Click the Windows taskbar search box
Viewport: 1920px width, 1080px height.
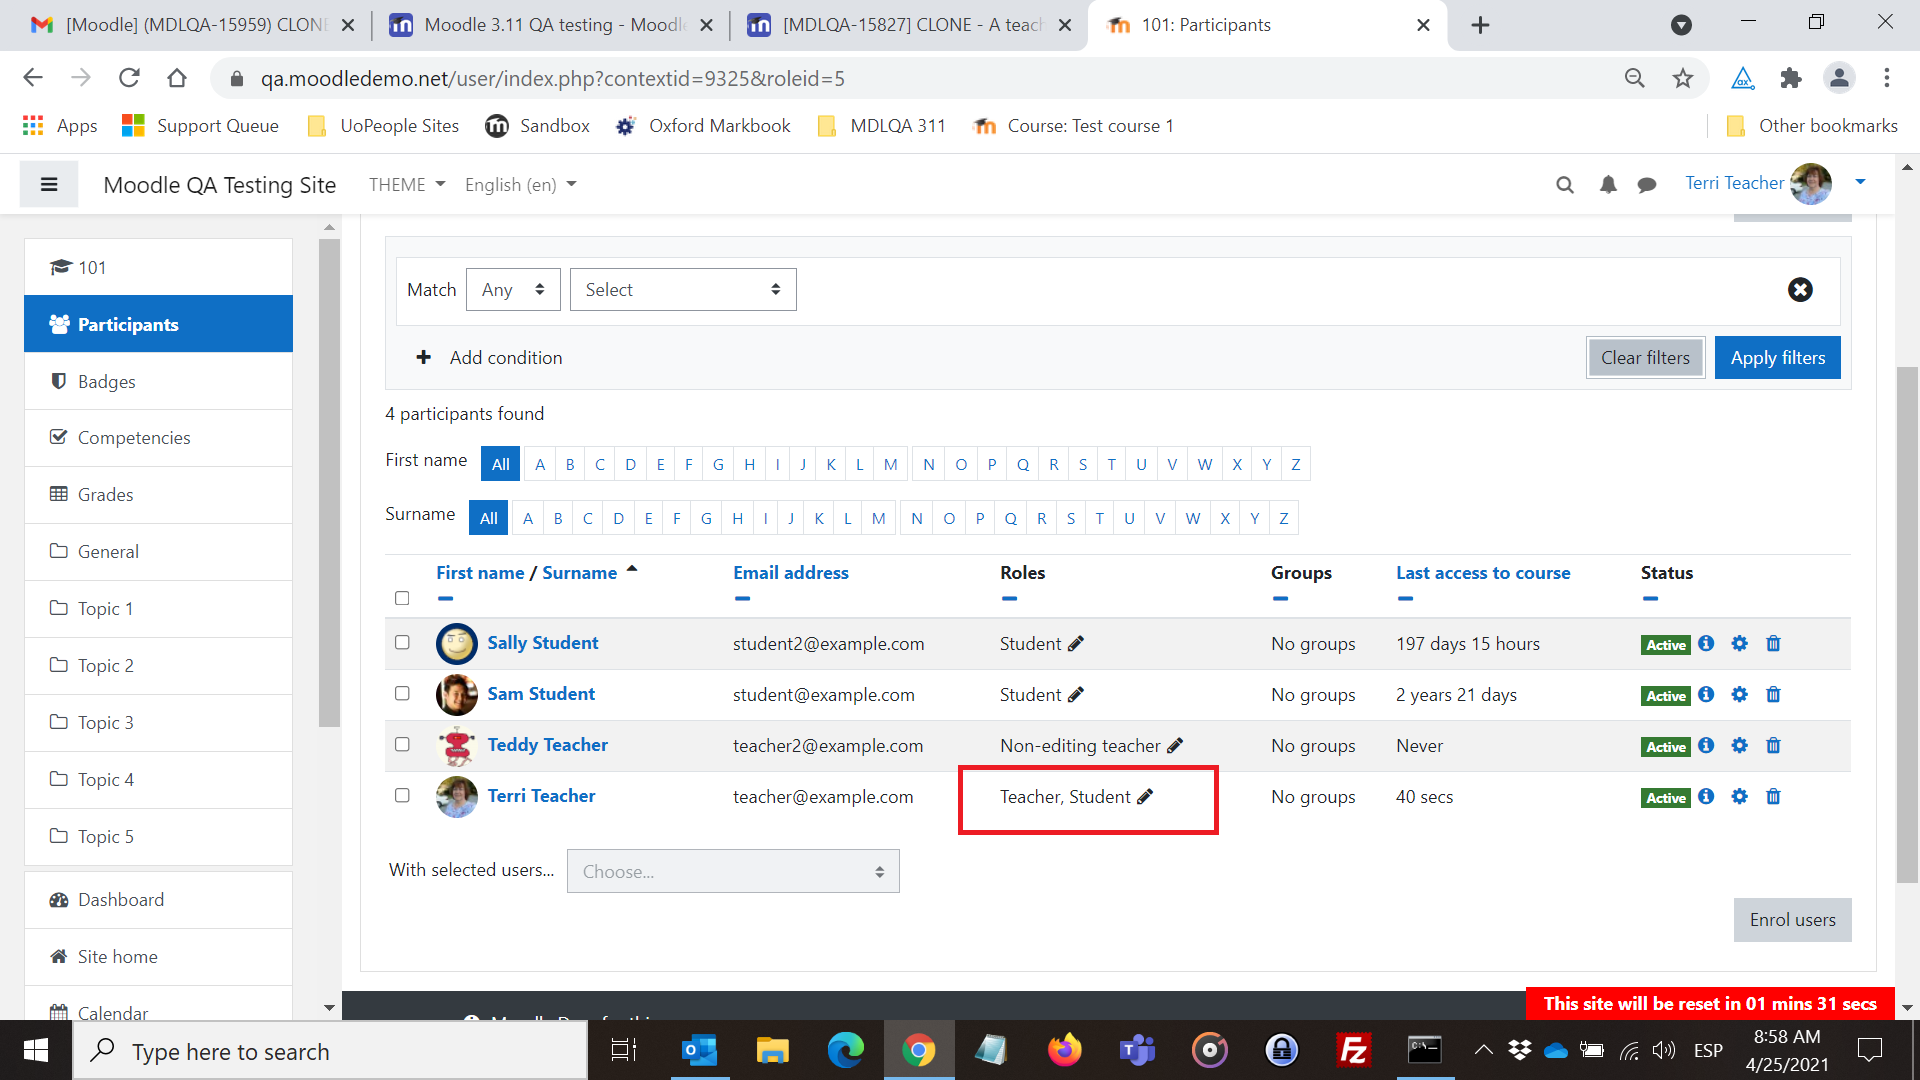point(330,1051)
